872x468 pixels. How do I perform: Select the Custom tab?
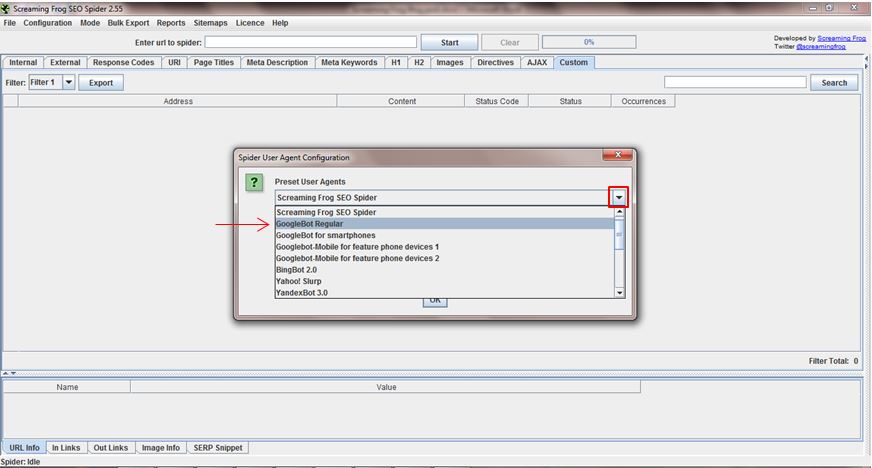(x=573, y=62)
